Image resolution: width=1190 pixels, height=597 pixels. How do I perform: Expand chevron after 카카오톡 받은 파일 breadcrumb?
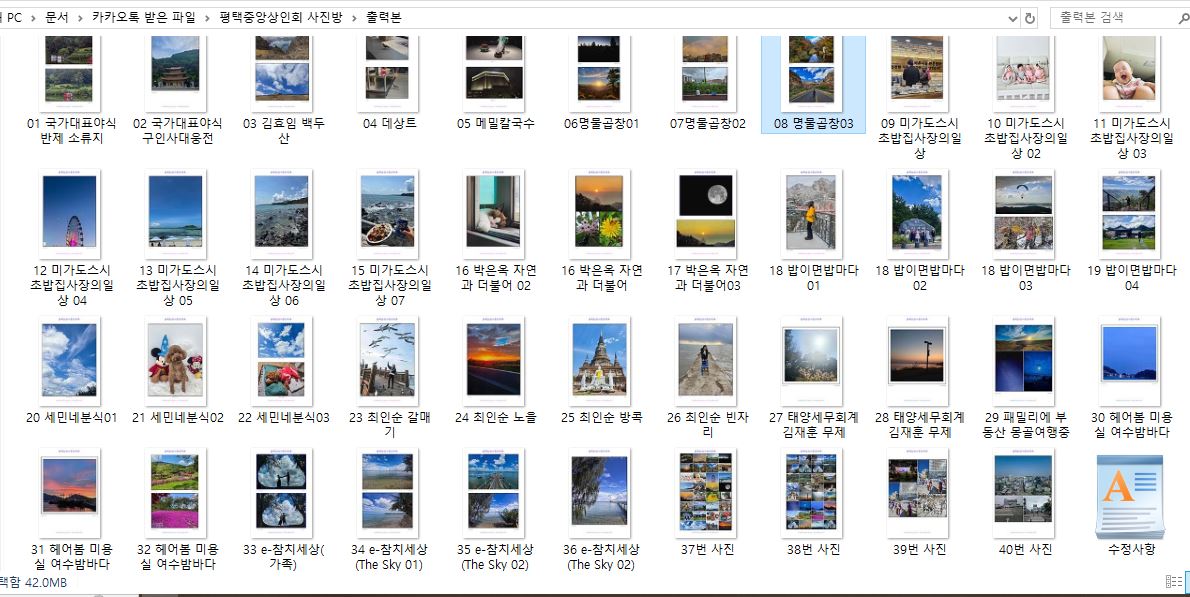(208, 18)
